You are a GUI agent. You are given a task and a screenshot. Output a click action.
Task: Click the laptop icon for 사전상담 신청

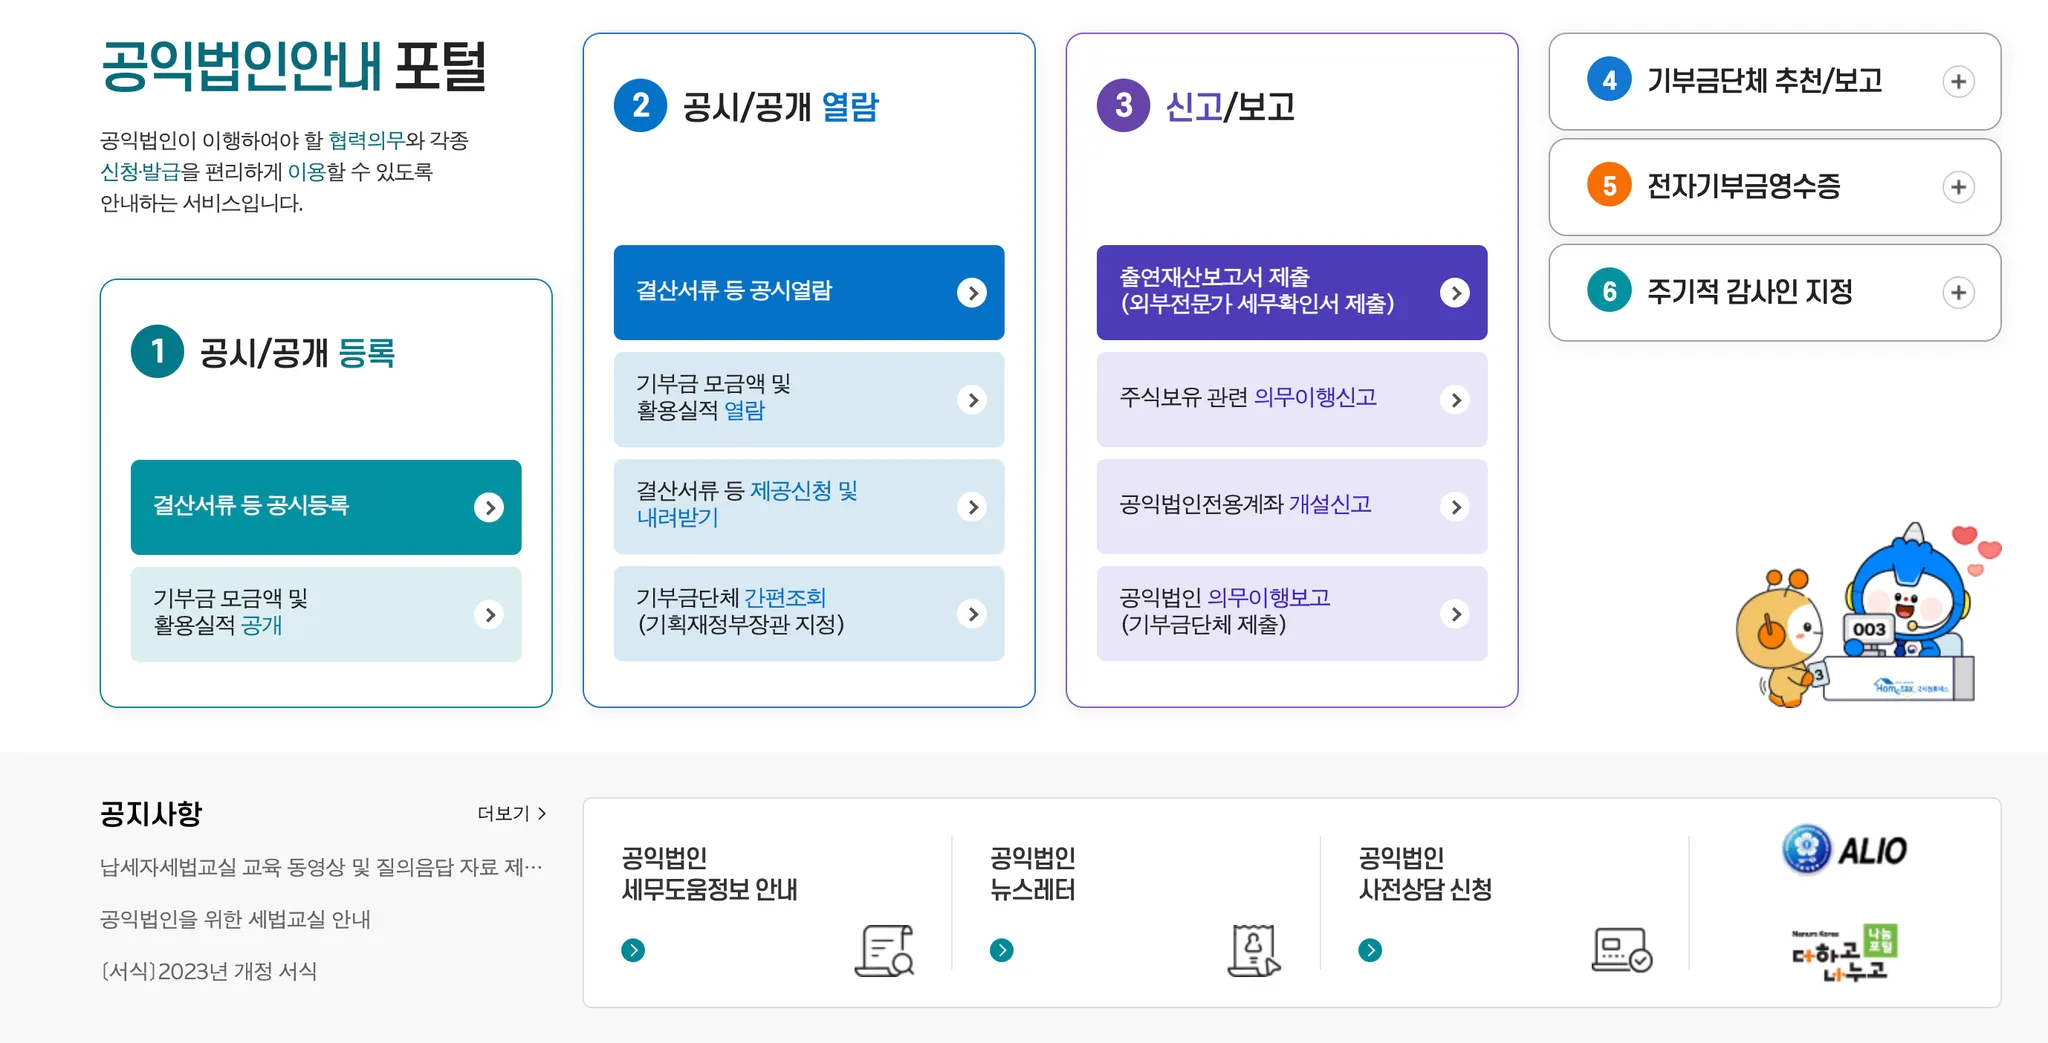point(1621,950)
